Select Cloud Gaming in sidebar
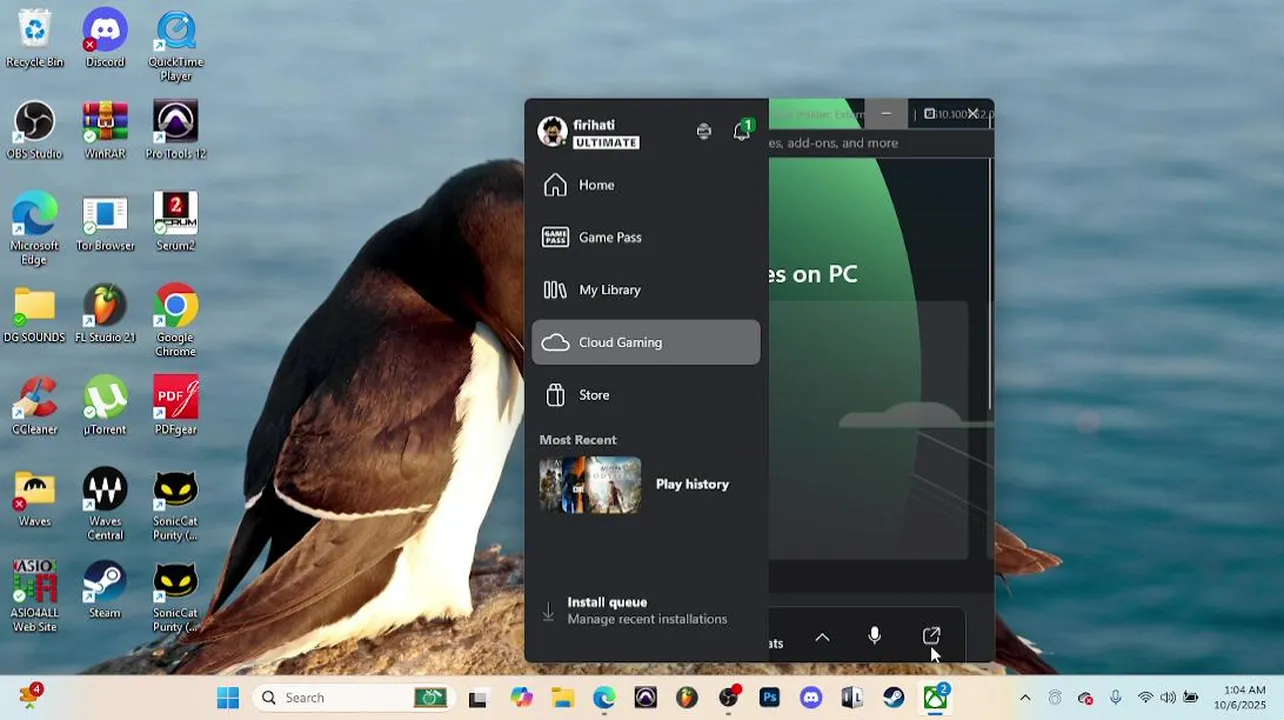This screenshot has height=720, width=1284. (x=646, y=342)
